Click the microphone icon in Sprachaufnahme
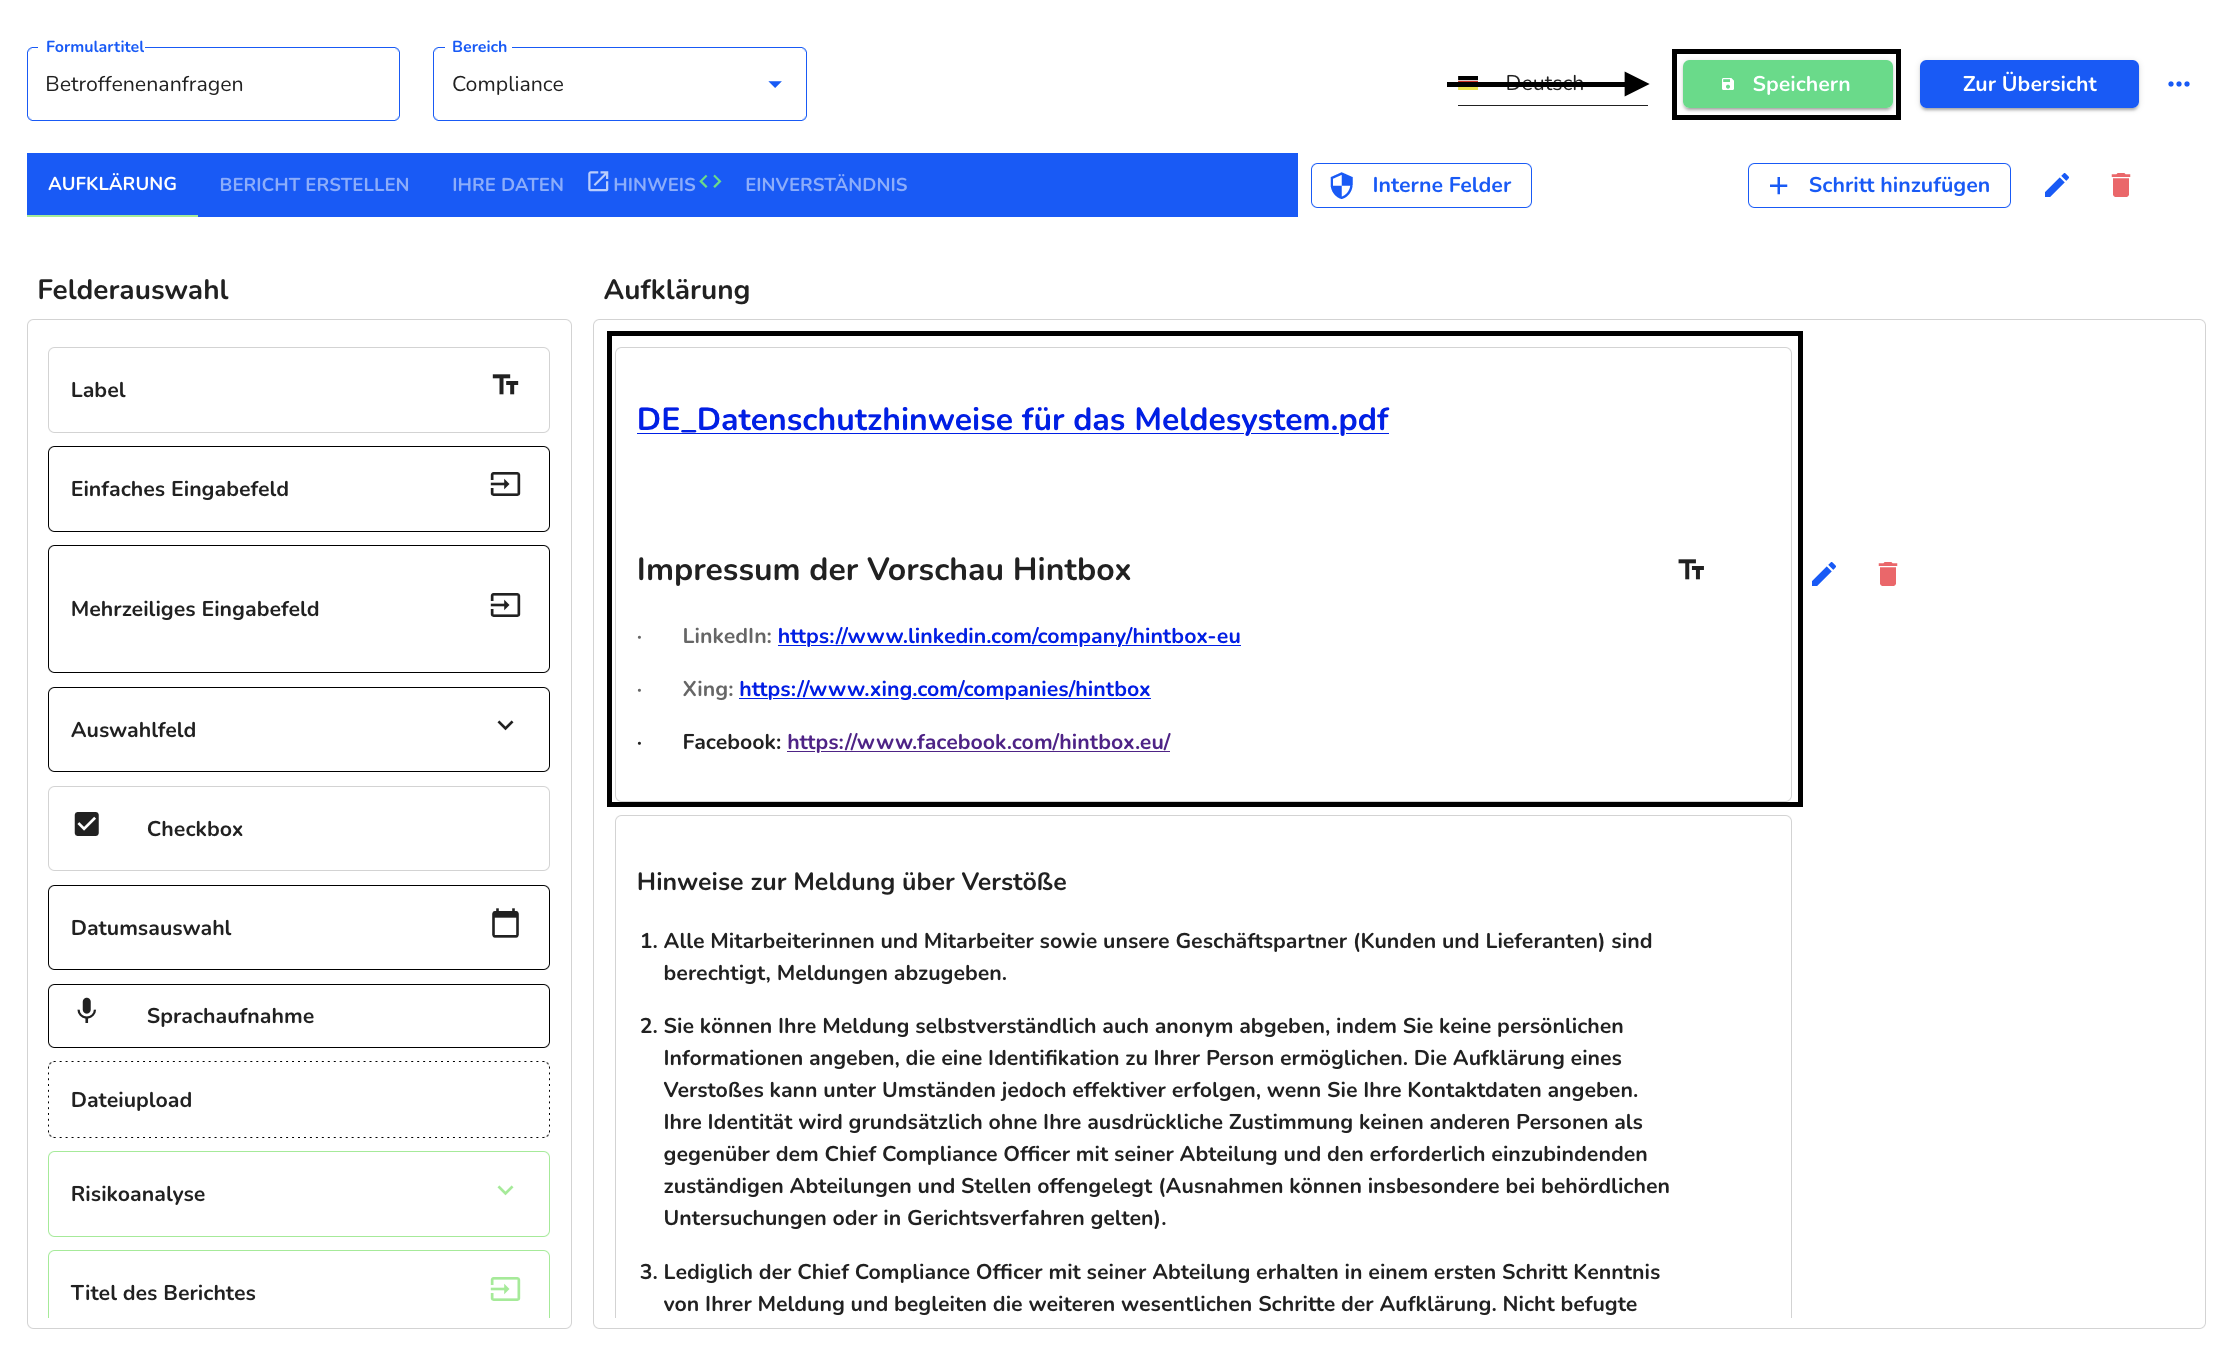The image size is (2226, 1348). pos(87,1011)
